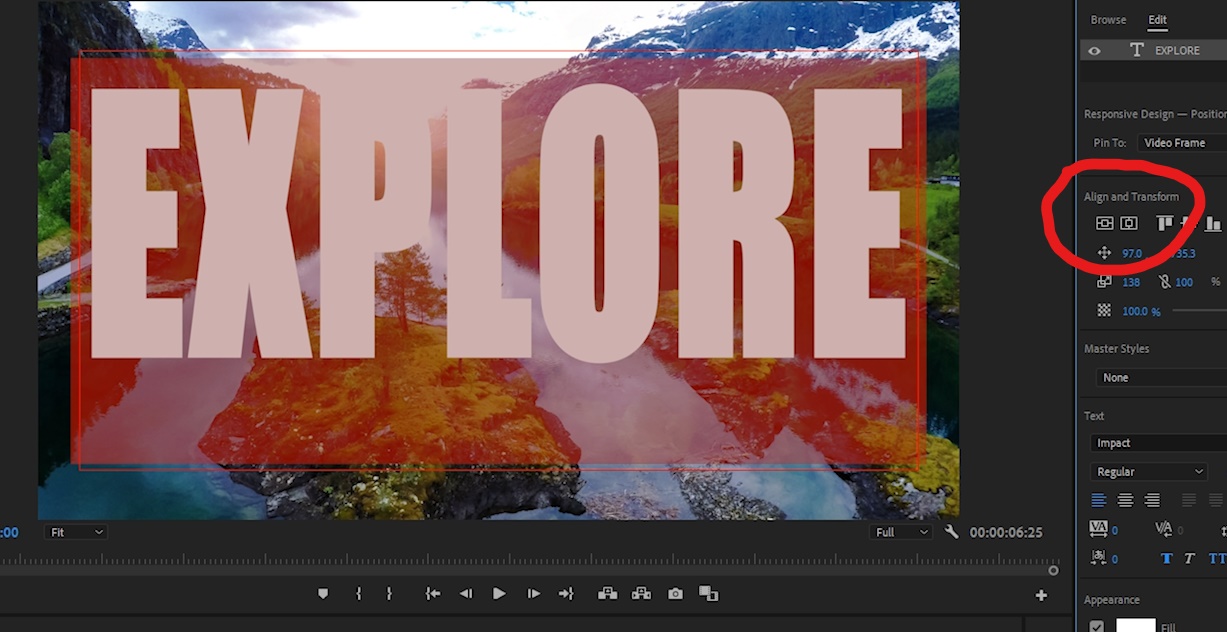Toggle the scale constrain lock icon
This screenshot has width=1227, height=632.
coord(1164,282)
